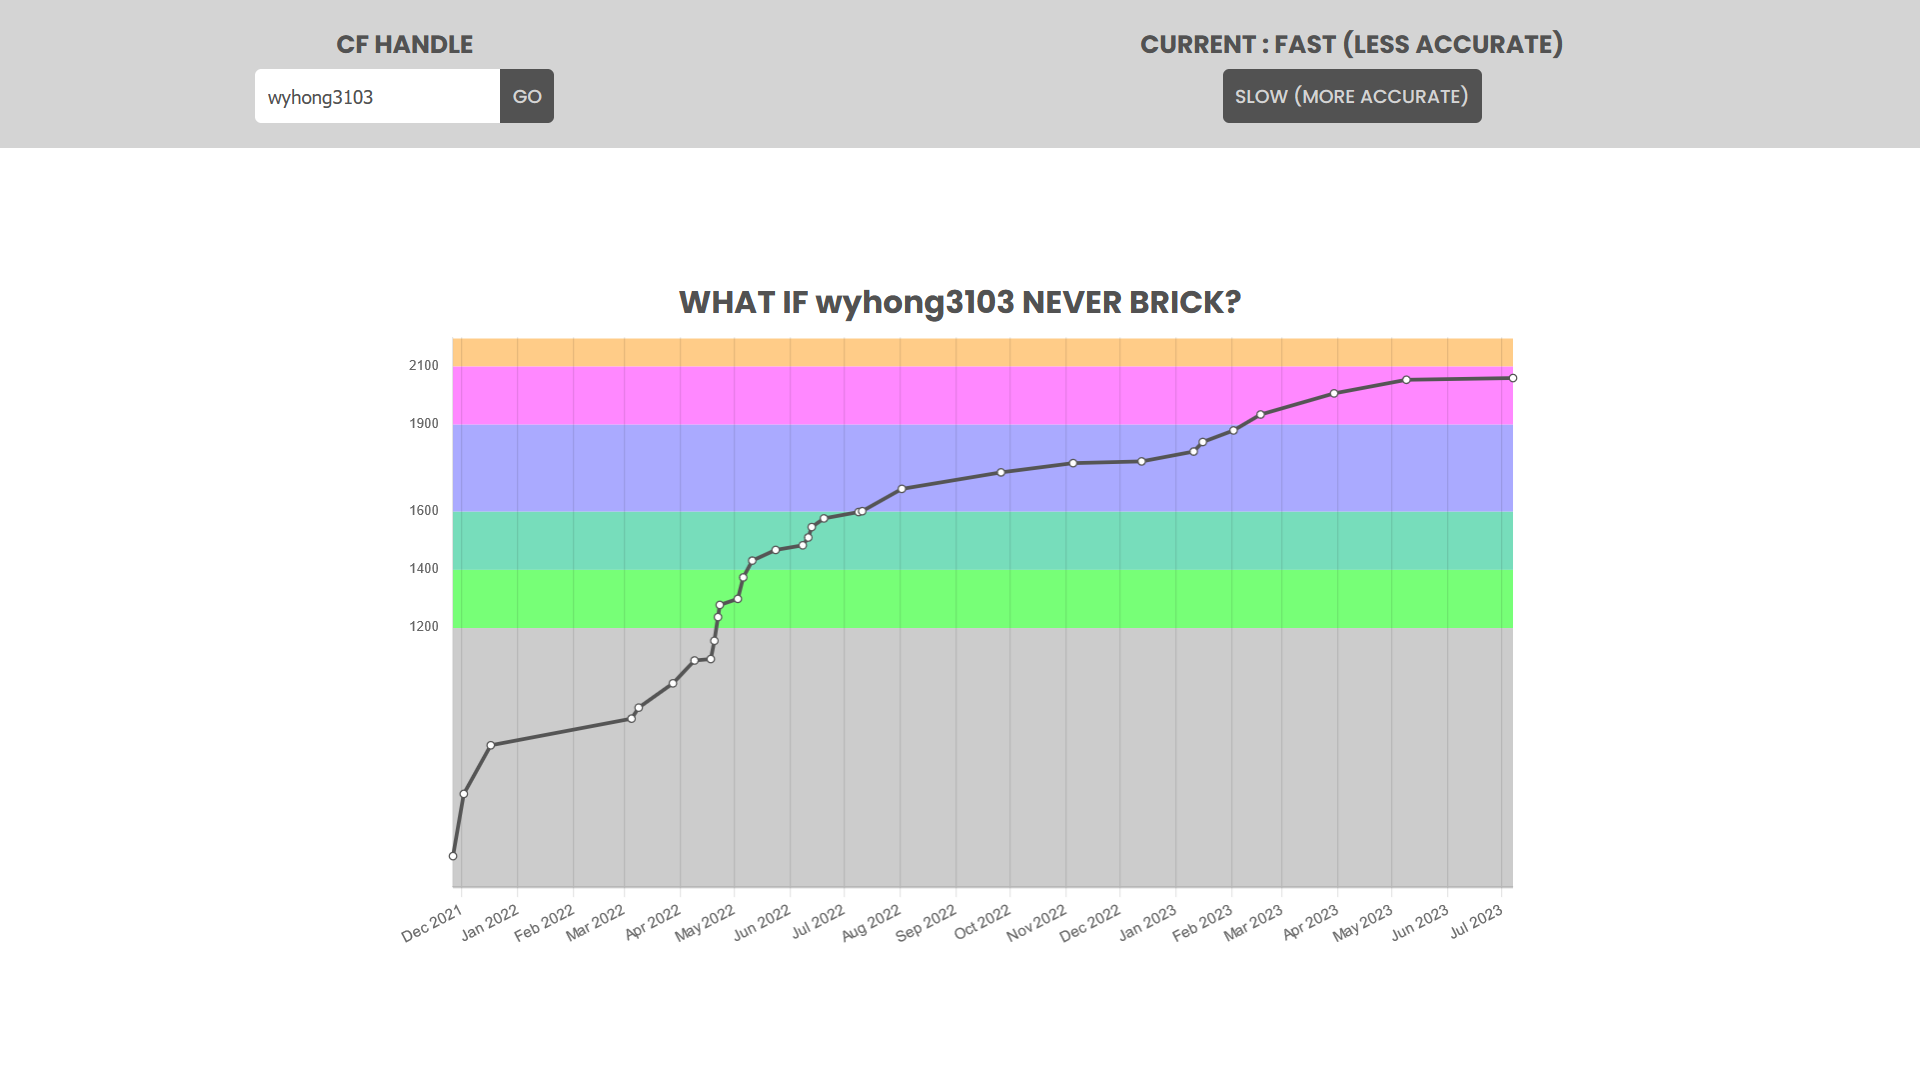Screen dimensions: 1920x1080
Task: Click the CF HANDLE heading
Action: pyautogui.click(x=404, y=44)
